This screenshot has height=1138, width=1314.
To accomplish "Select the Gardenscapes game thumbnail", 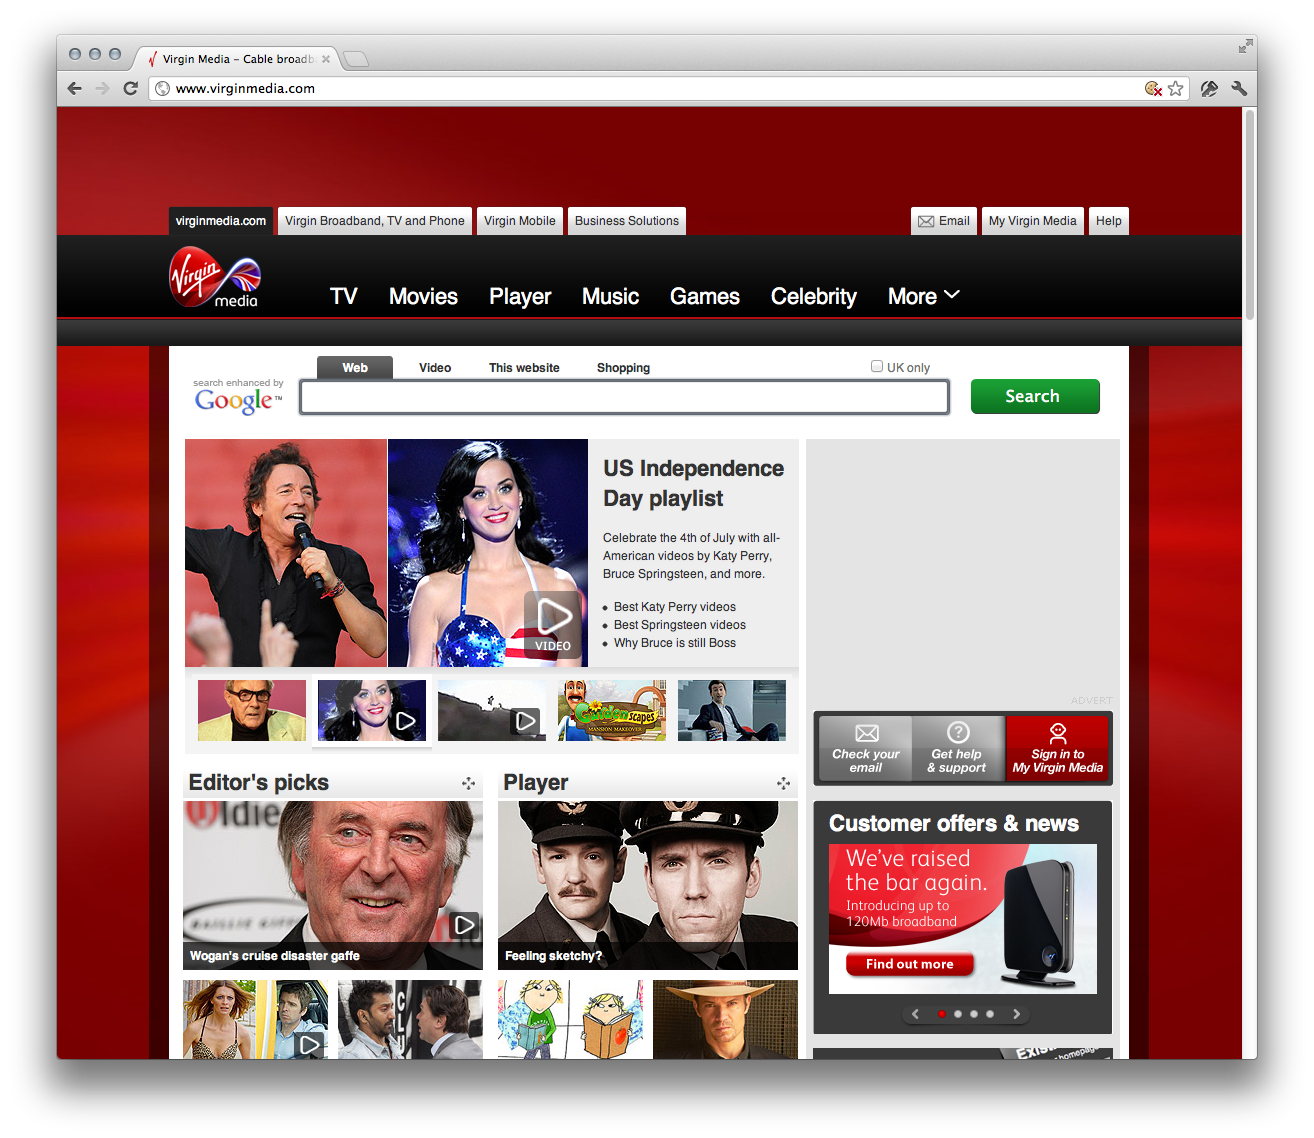I will click(612, 710).
